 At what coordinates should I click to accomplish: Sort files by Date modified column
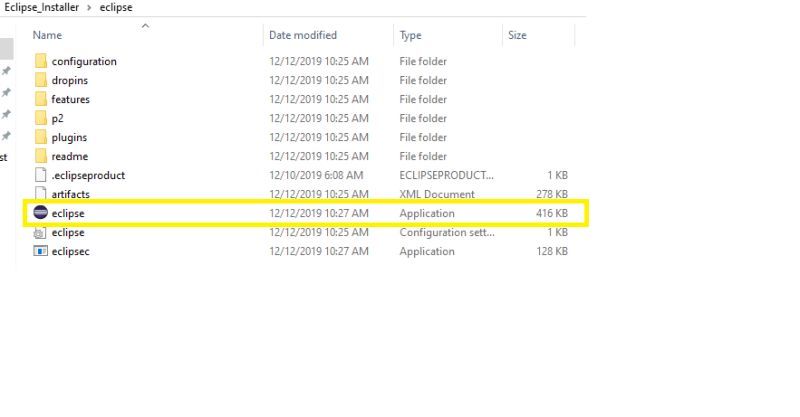tap(303, 35)
